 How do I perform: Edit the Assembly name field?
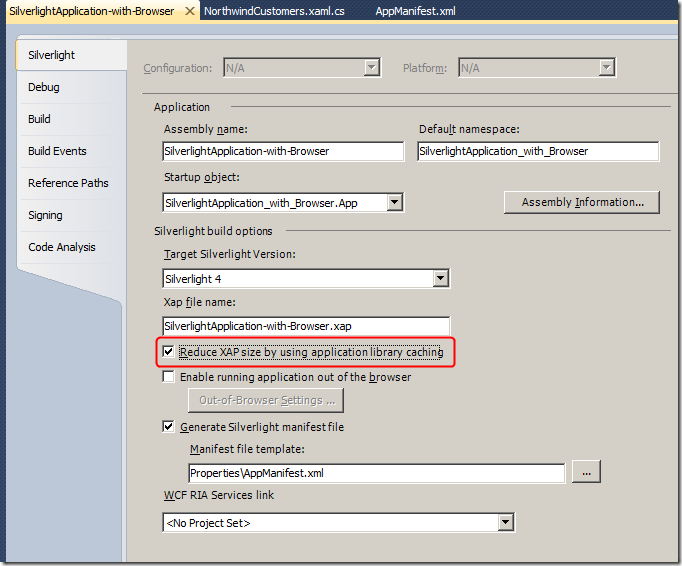[x=283, y=151]
